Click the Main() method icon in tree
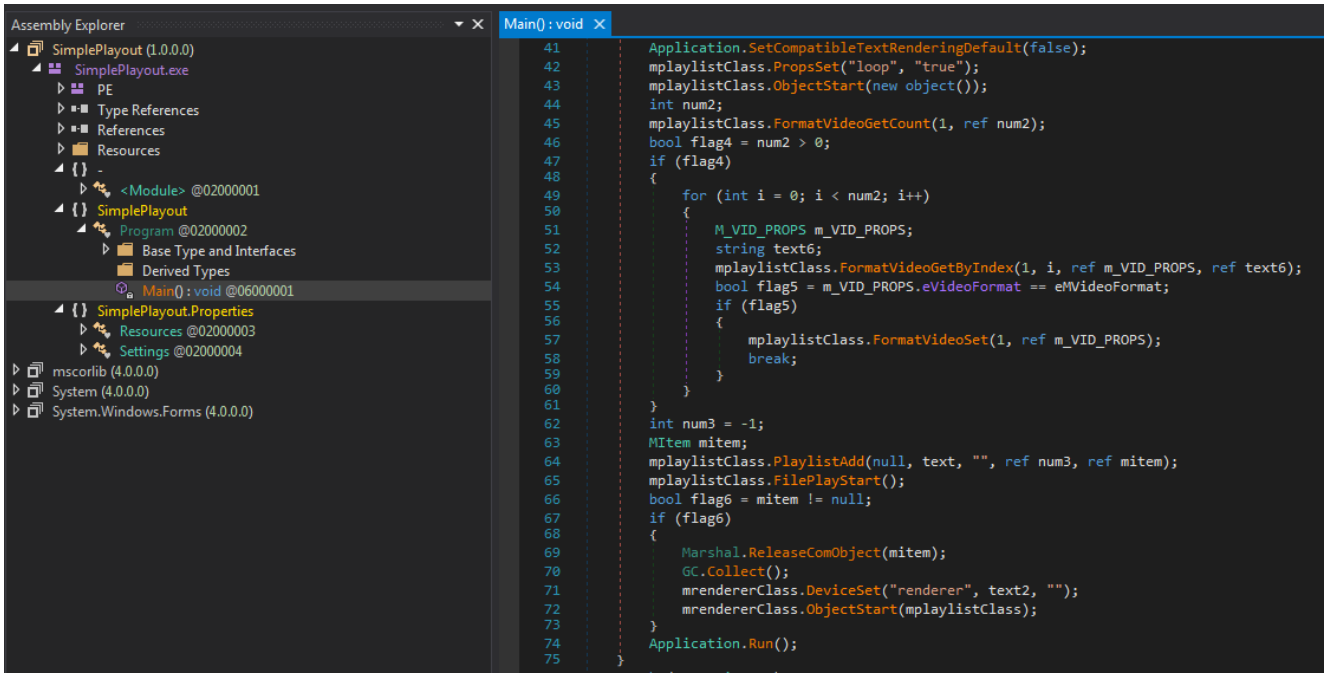Image resolution: width=1327 pixels, height=676 pixels. (x=125, y=290)
